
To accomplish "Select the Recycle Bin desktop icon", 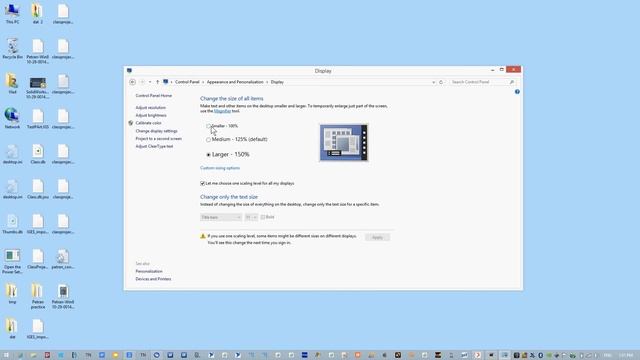I will click(12, 49).
